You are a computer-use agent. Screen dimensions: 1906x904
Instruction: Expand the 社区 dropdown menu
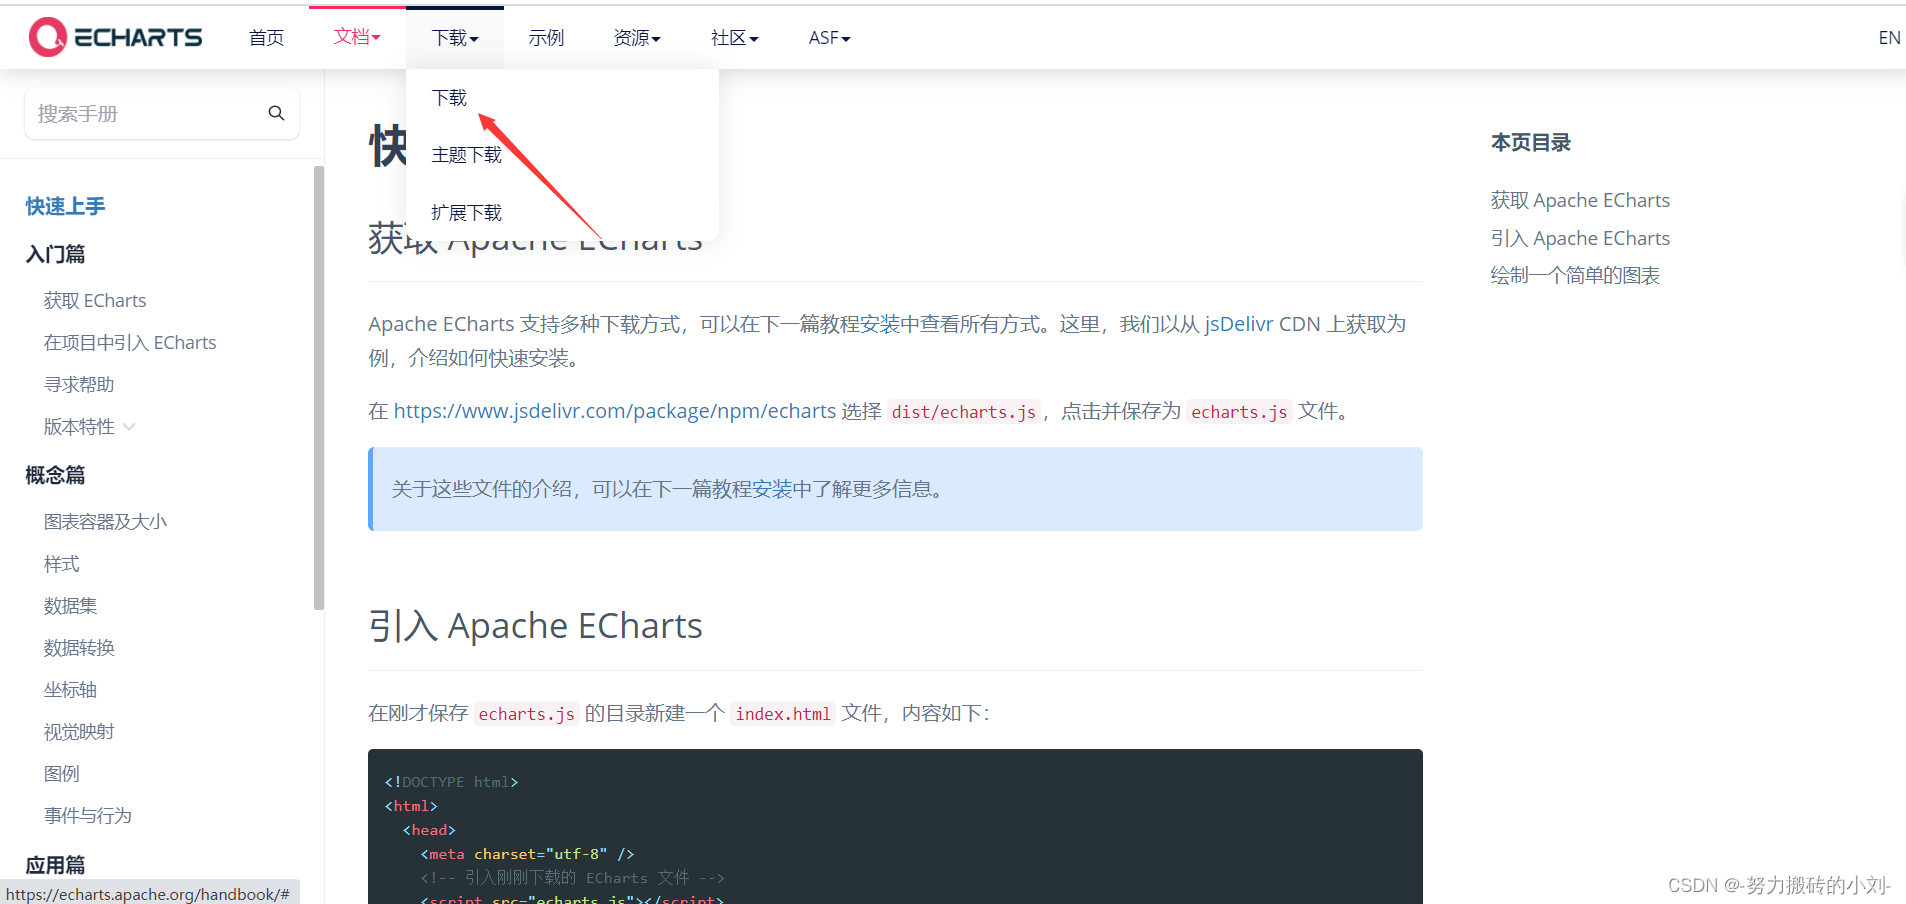coord(735,38)
